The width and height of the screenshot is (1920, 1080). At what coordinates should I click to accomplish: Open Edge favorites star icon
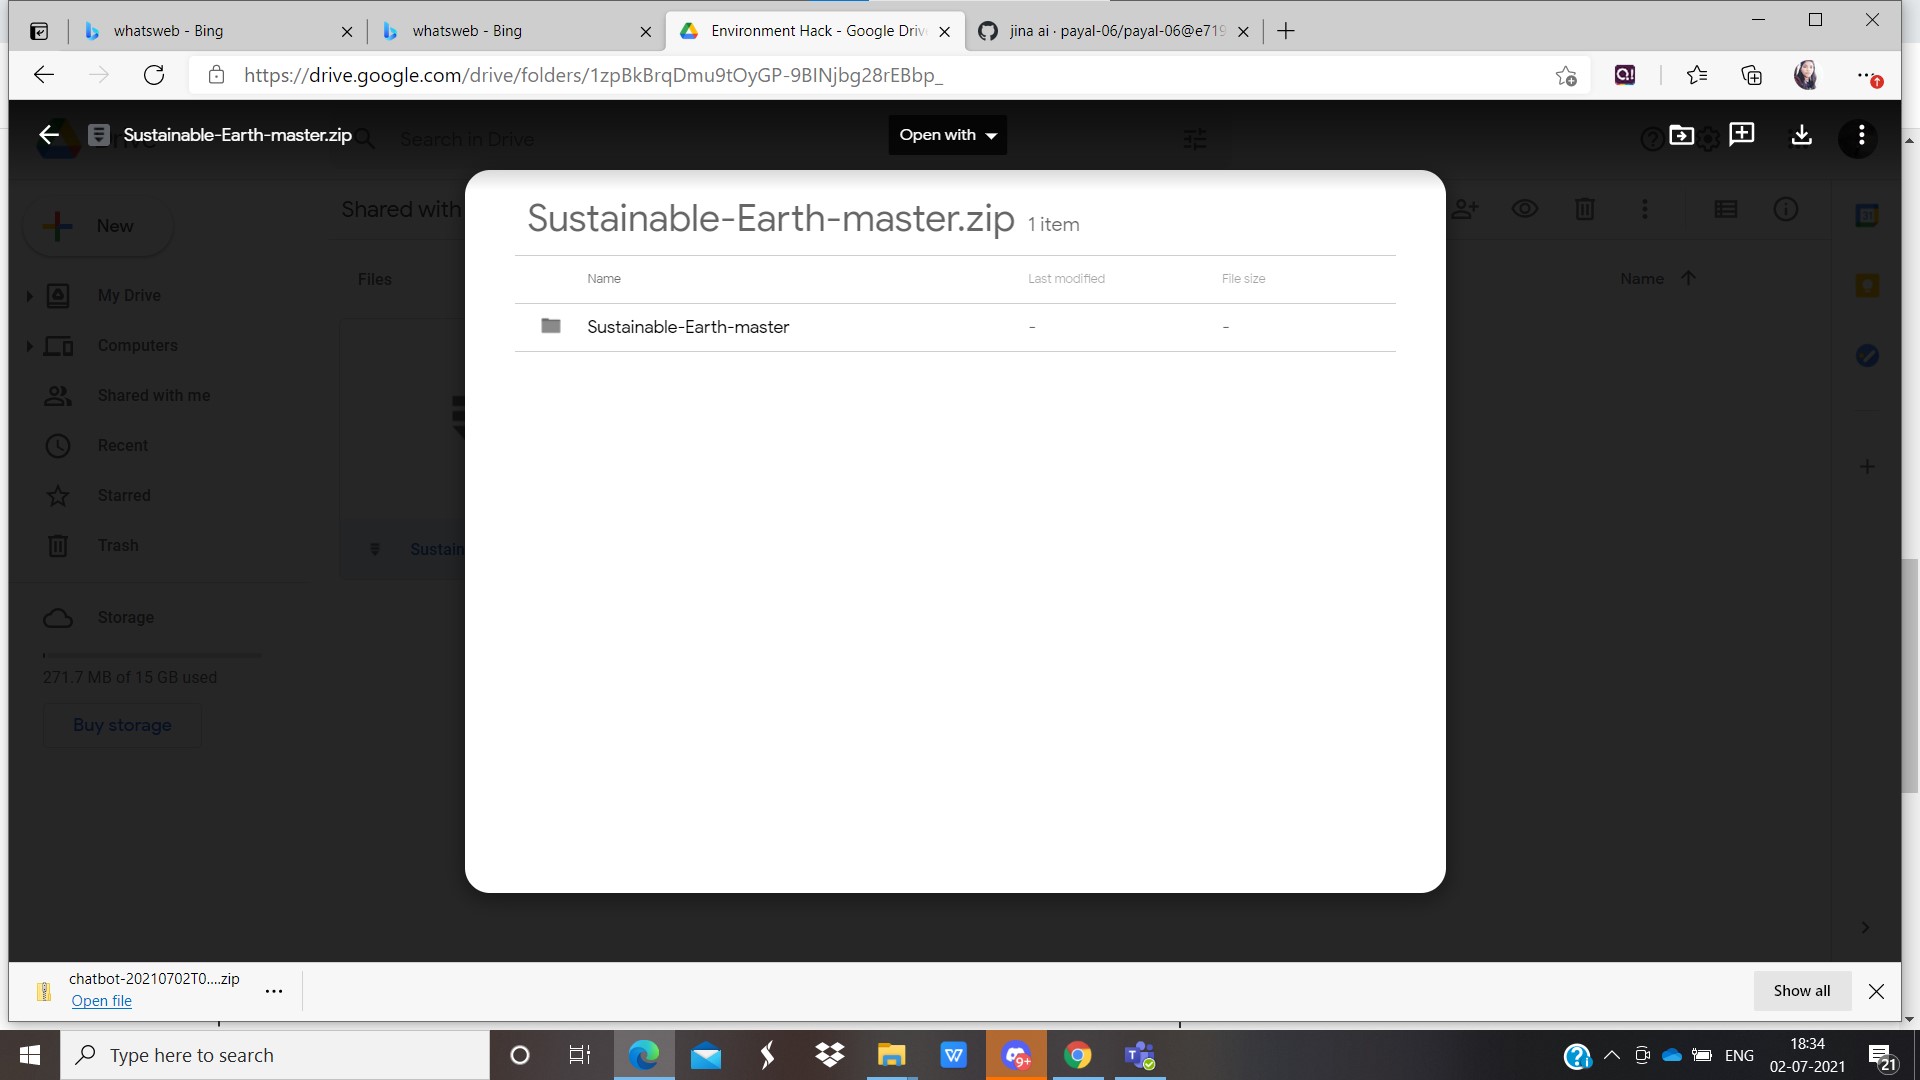(x=1696, y=75)
